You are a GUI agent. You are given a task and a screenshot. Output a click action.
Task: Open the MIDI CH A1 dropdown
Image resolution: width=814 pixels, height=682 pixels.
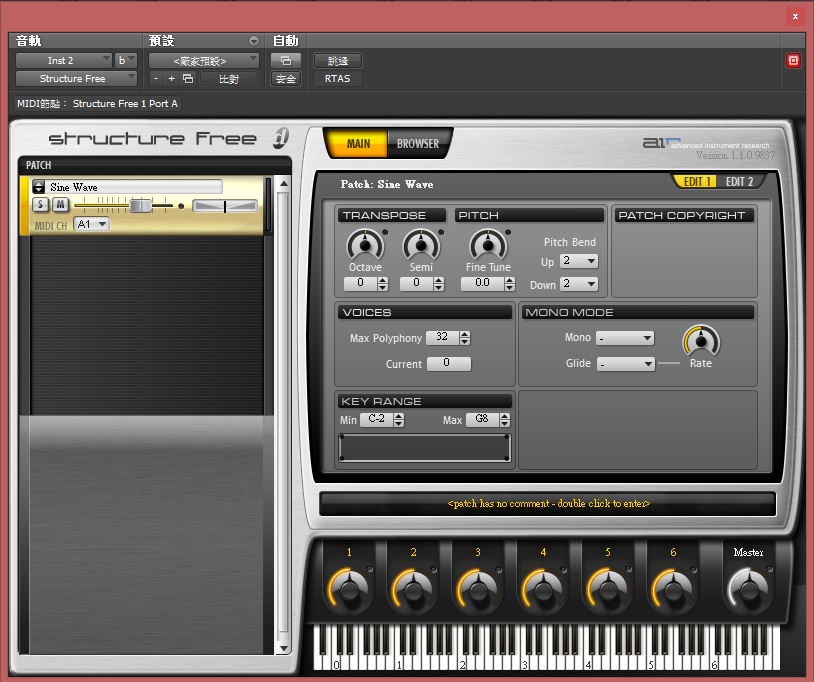pos(91,224)
